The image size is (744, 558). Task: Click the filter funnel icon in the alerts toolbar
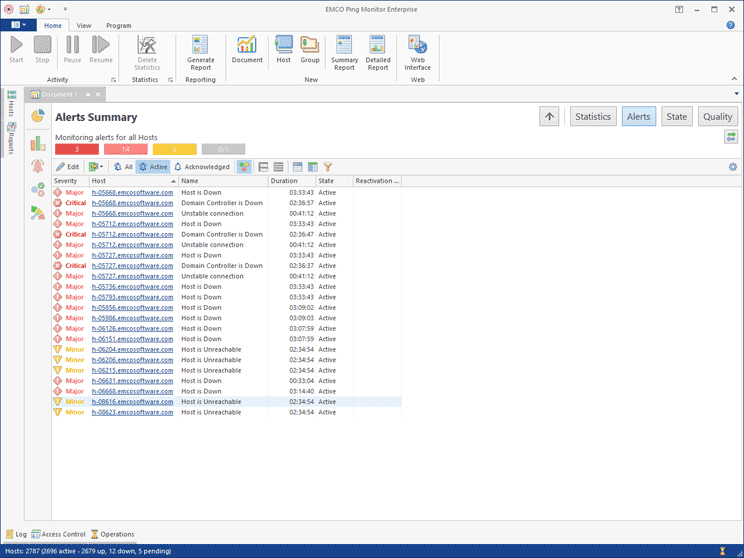[327, 167]
